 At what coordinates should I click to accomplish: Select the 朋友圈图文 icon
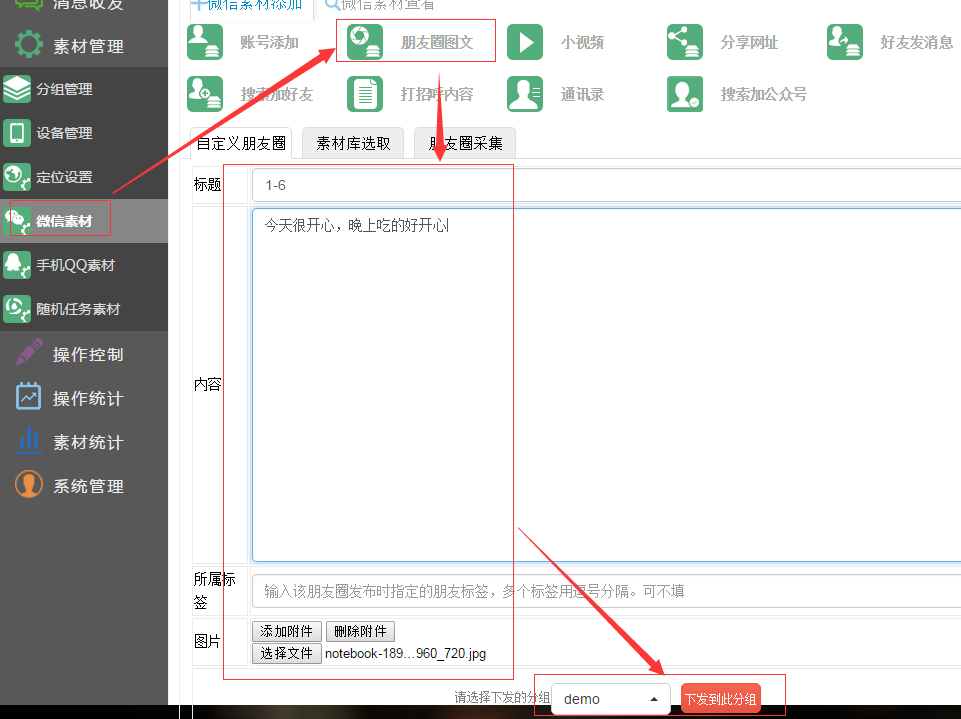pos(365,42)
